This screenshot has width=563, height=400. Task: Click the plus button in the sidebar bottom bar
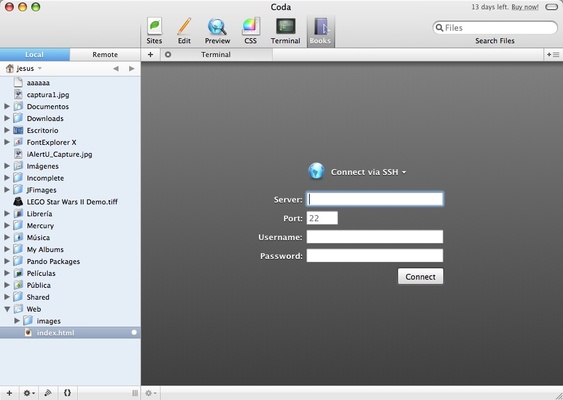[x=9, y=393]
